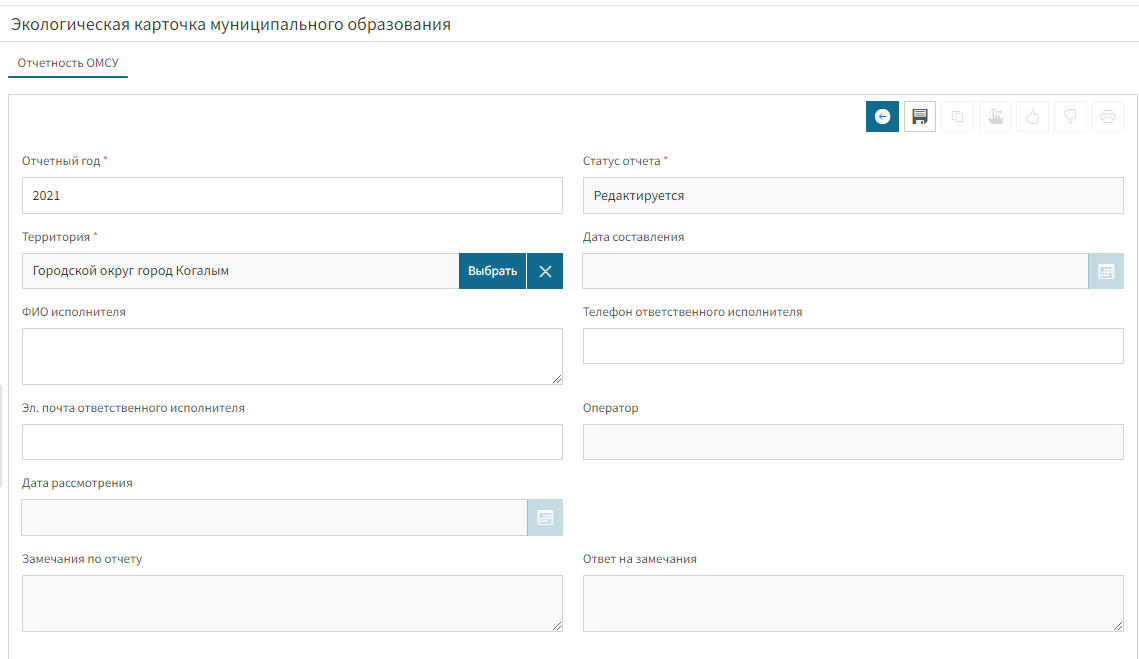This screenshot has width=1139, height=659.
Task: Click the Статус отчета field
Action: point(853,196)
